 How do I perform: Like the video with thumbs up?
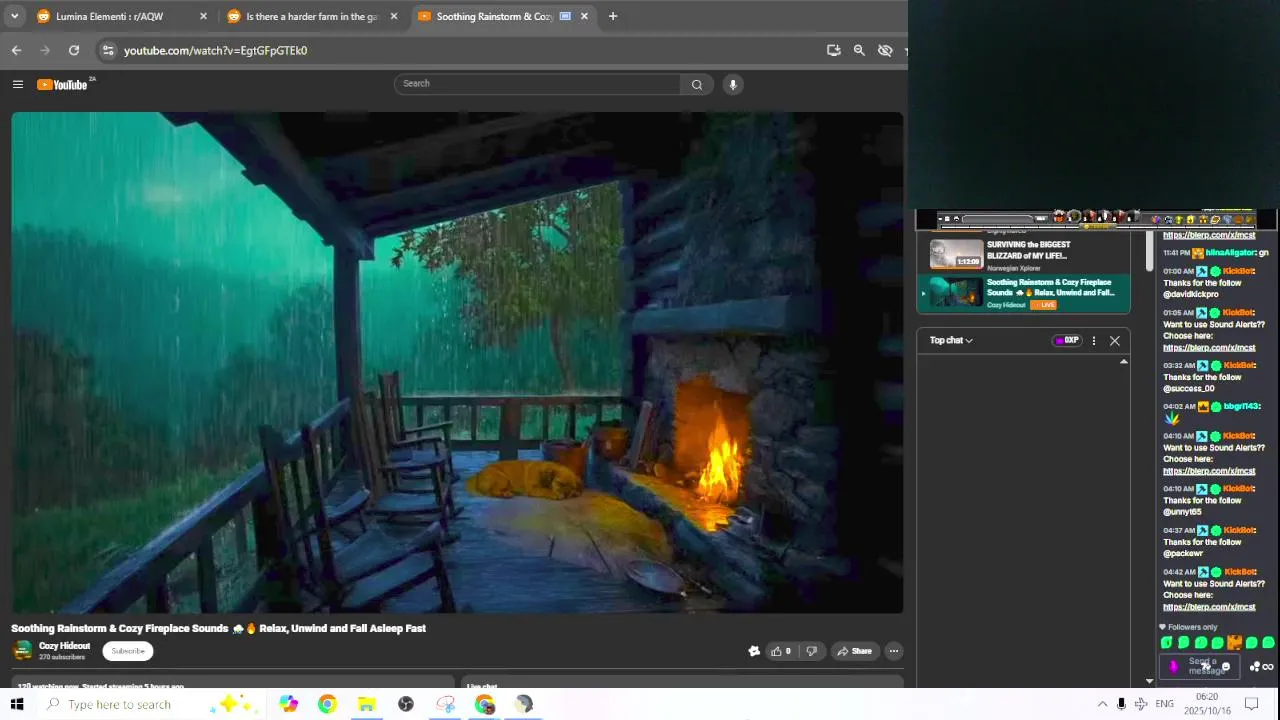[781, 651]
